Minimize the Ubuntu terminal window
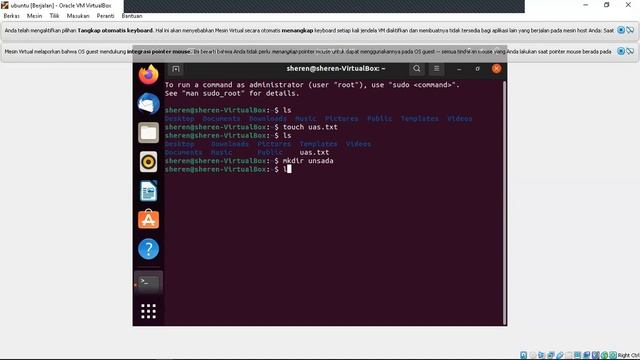 (459, 69)
